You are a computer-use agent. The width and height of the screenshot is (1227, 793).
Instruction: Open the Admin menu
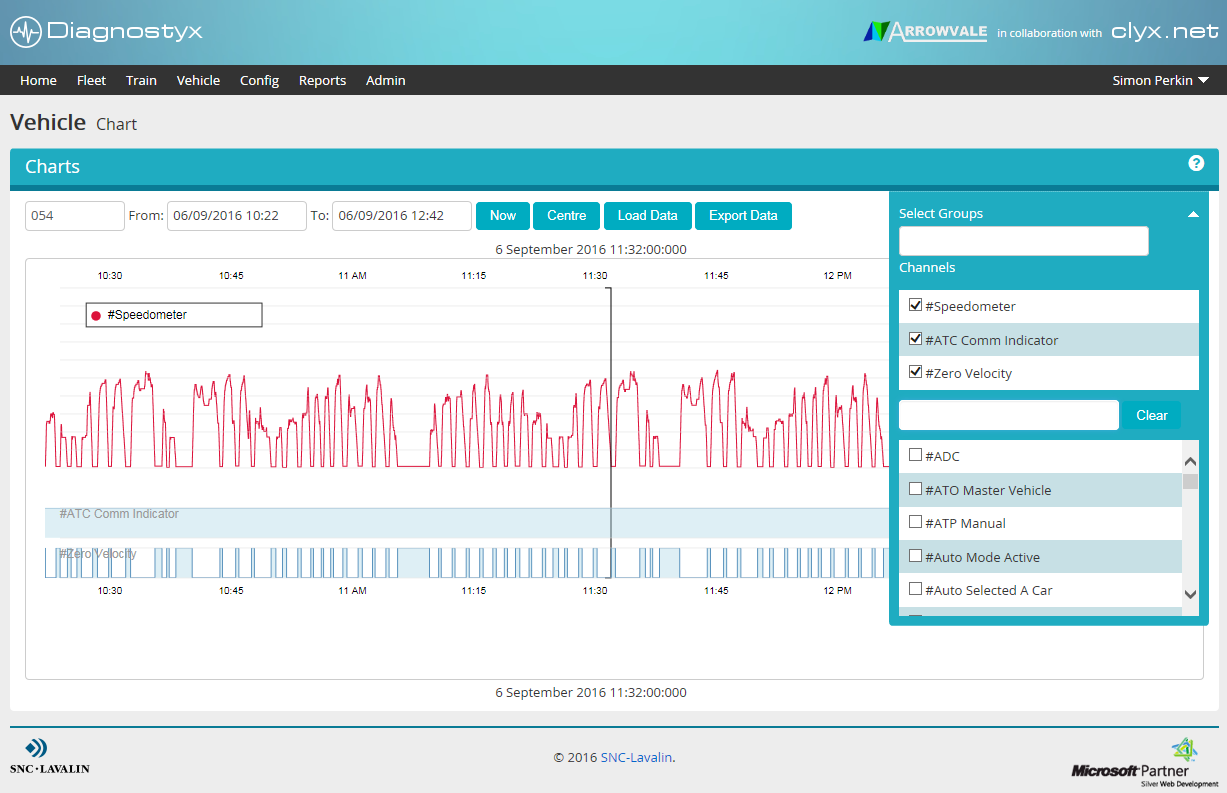(385, 80)
